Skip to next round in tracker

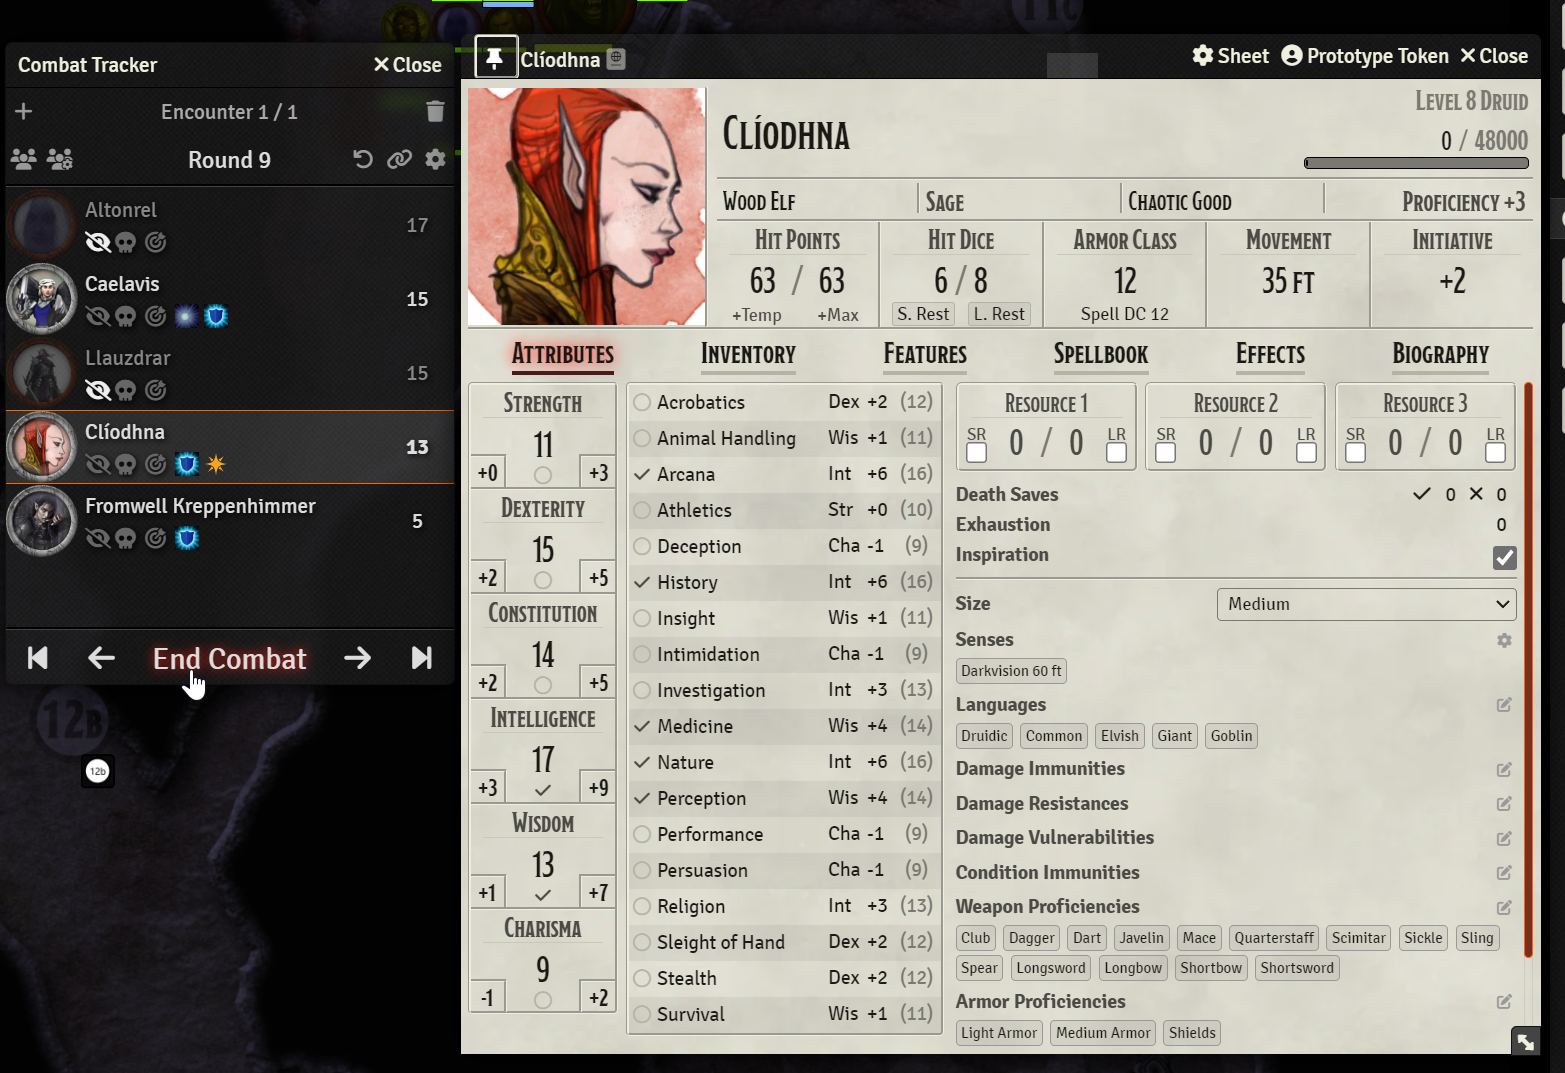422,658
